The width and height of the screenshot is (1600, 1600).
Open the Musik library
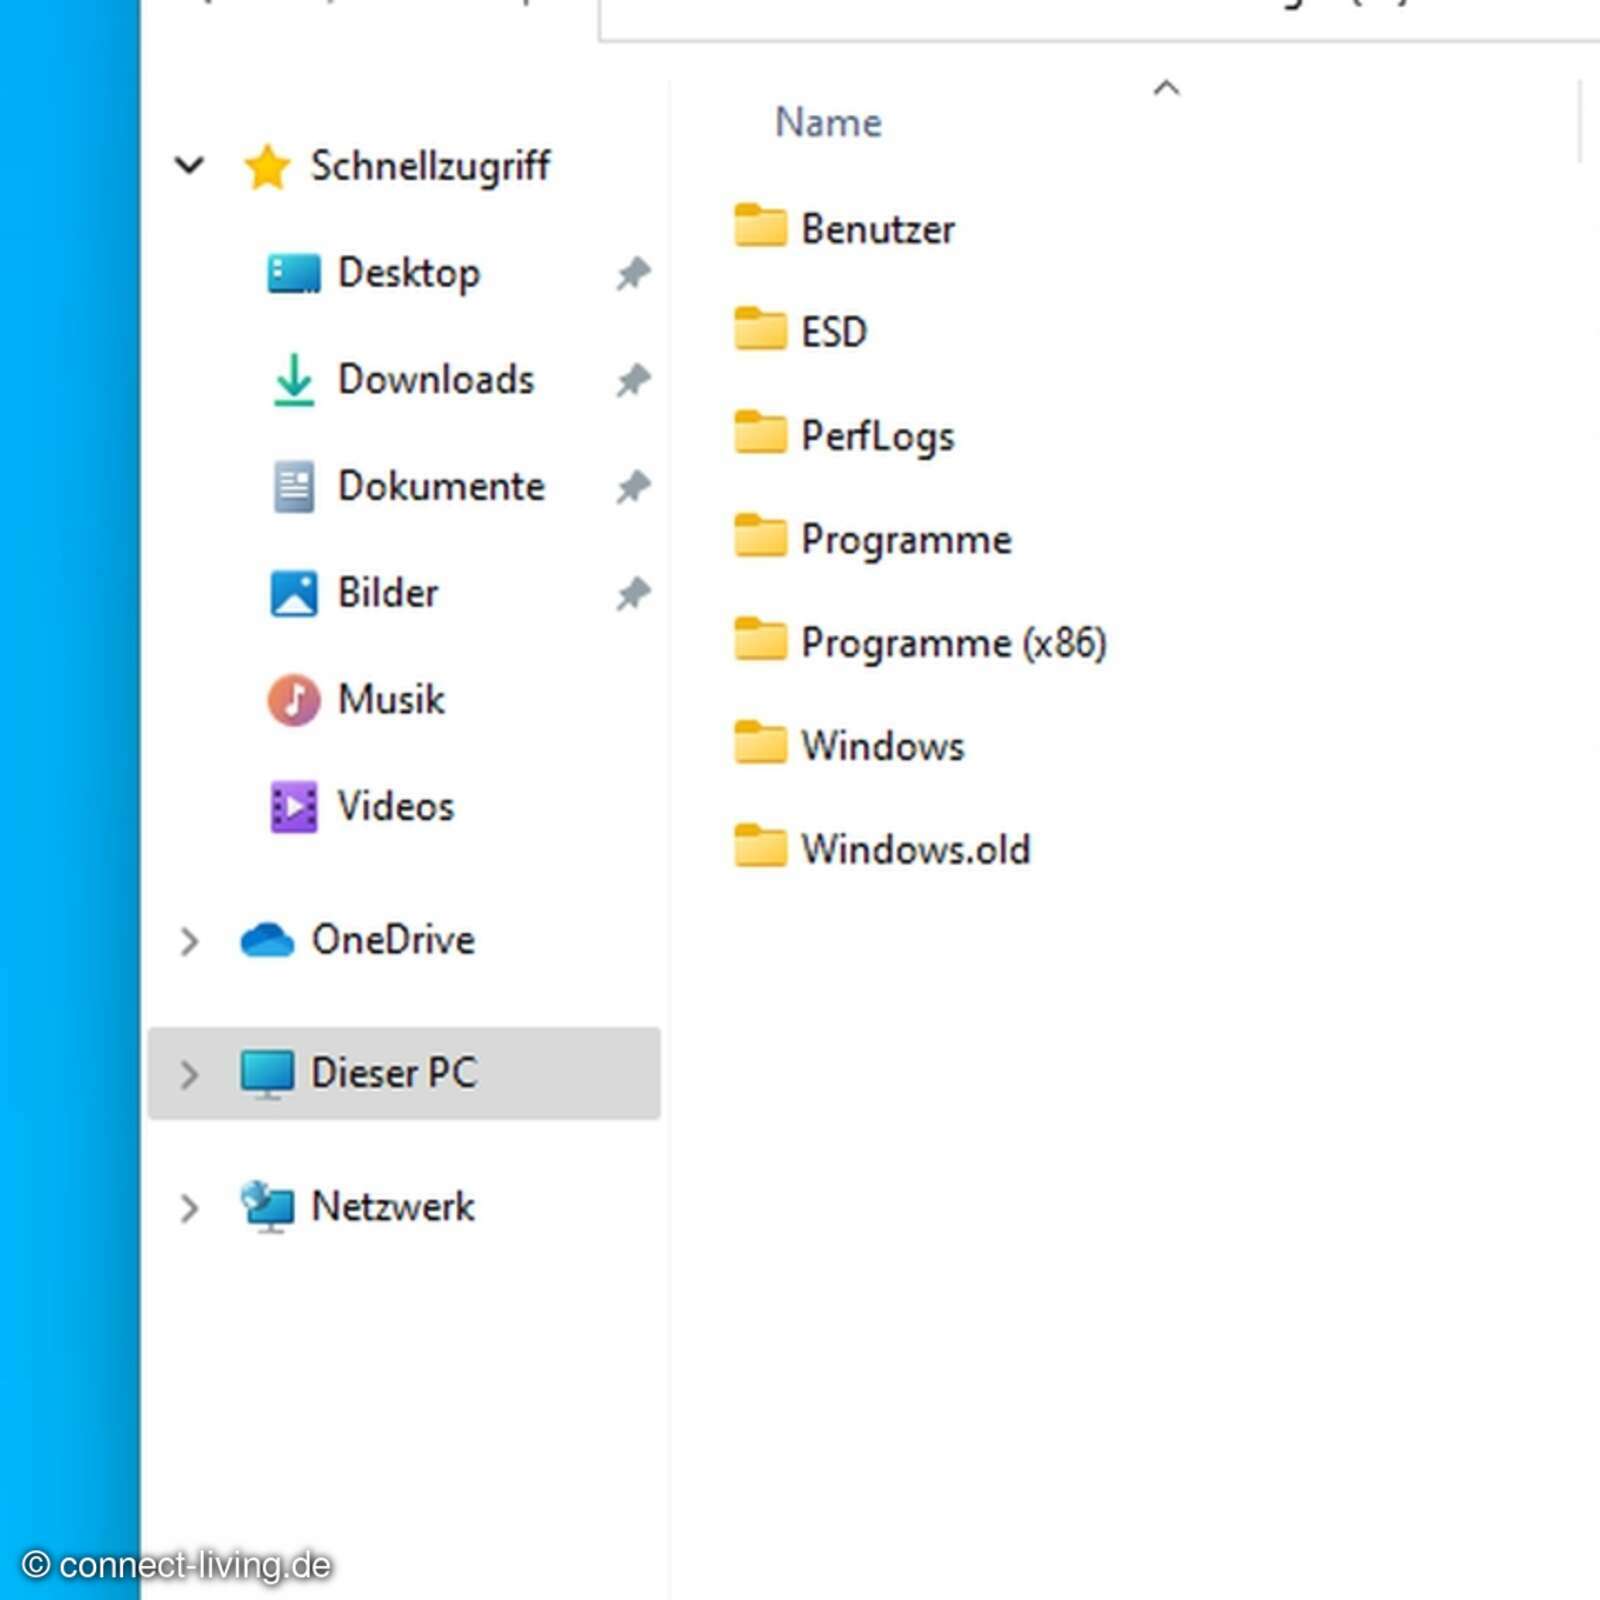coord(391,699)
